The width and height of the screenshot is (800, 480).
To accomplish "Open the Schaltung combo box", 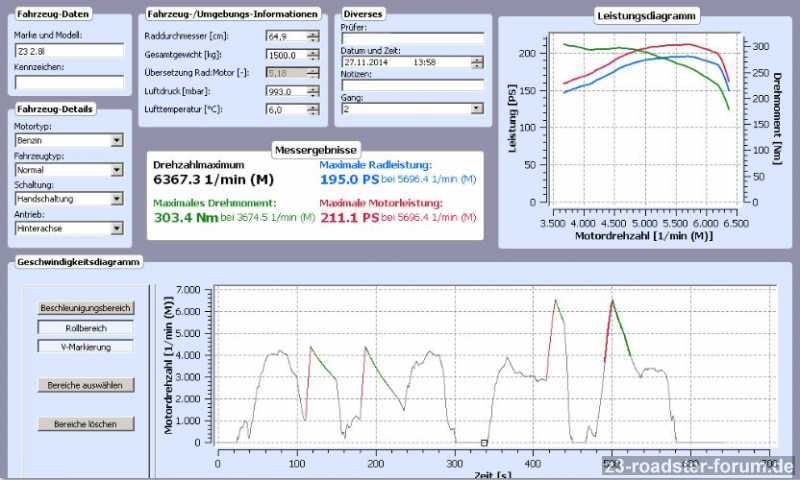I will [x=117, y=199].
